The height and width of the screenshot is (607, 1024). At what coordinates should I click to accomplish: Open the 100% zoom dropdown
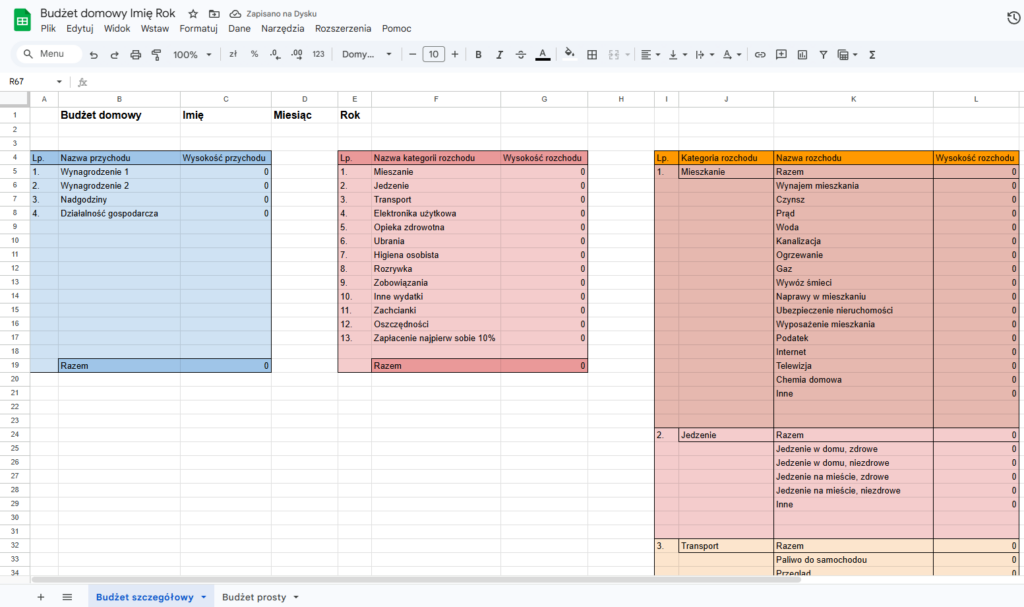pyautogui.click(x=192, y=55)
